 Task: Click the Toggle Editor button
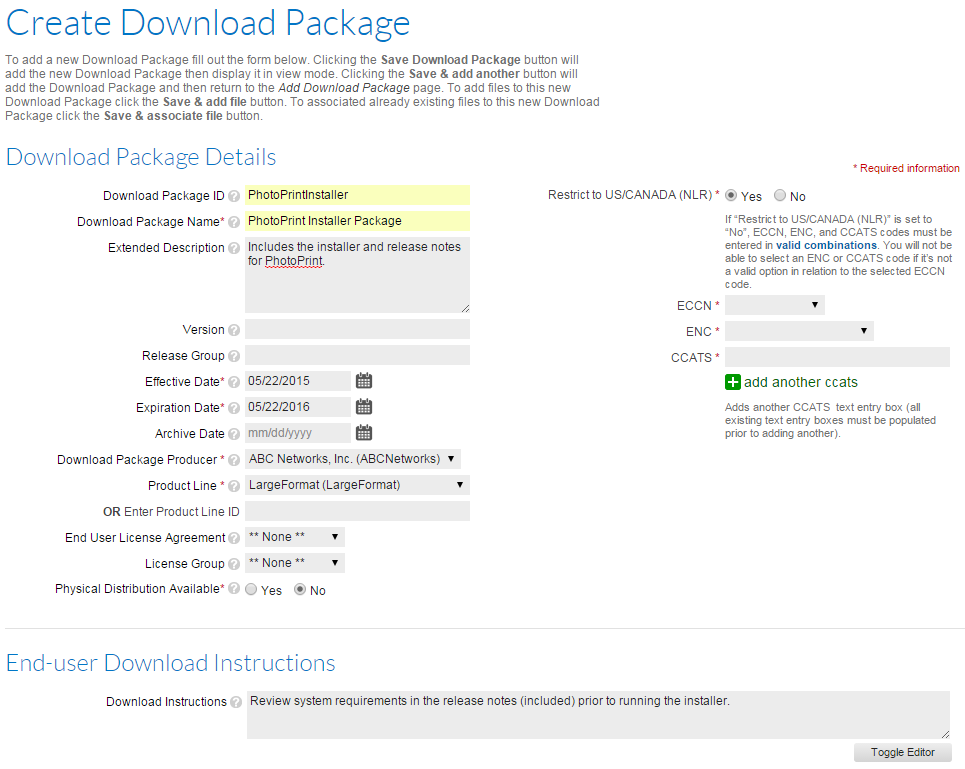pyautogui.click(x=903, y=752)
